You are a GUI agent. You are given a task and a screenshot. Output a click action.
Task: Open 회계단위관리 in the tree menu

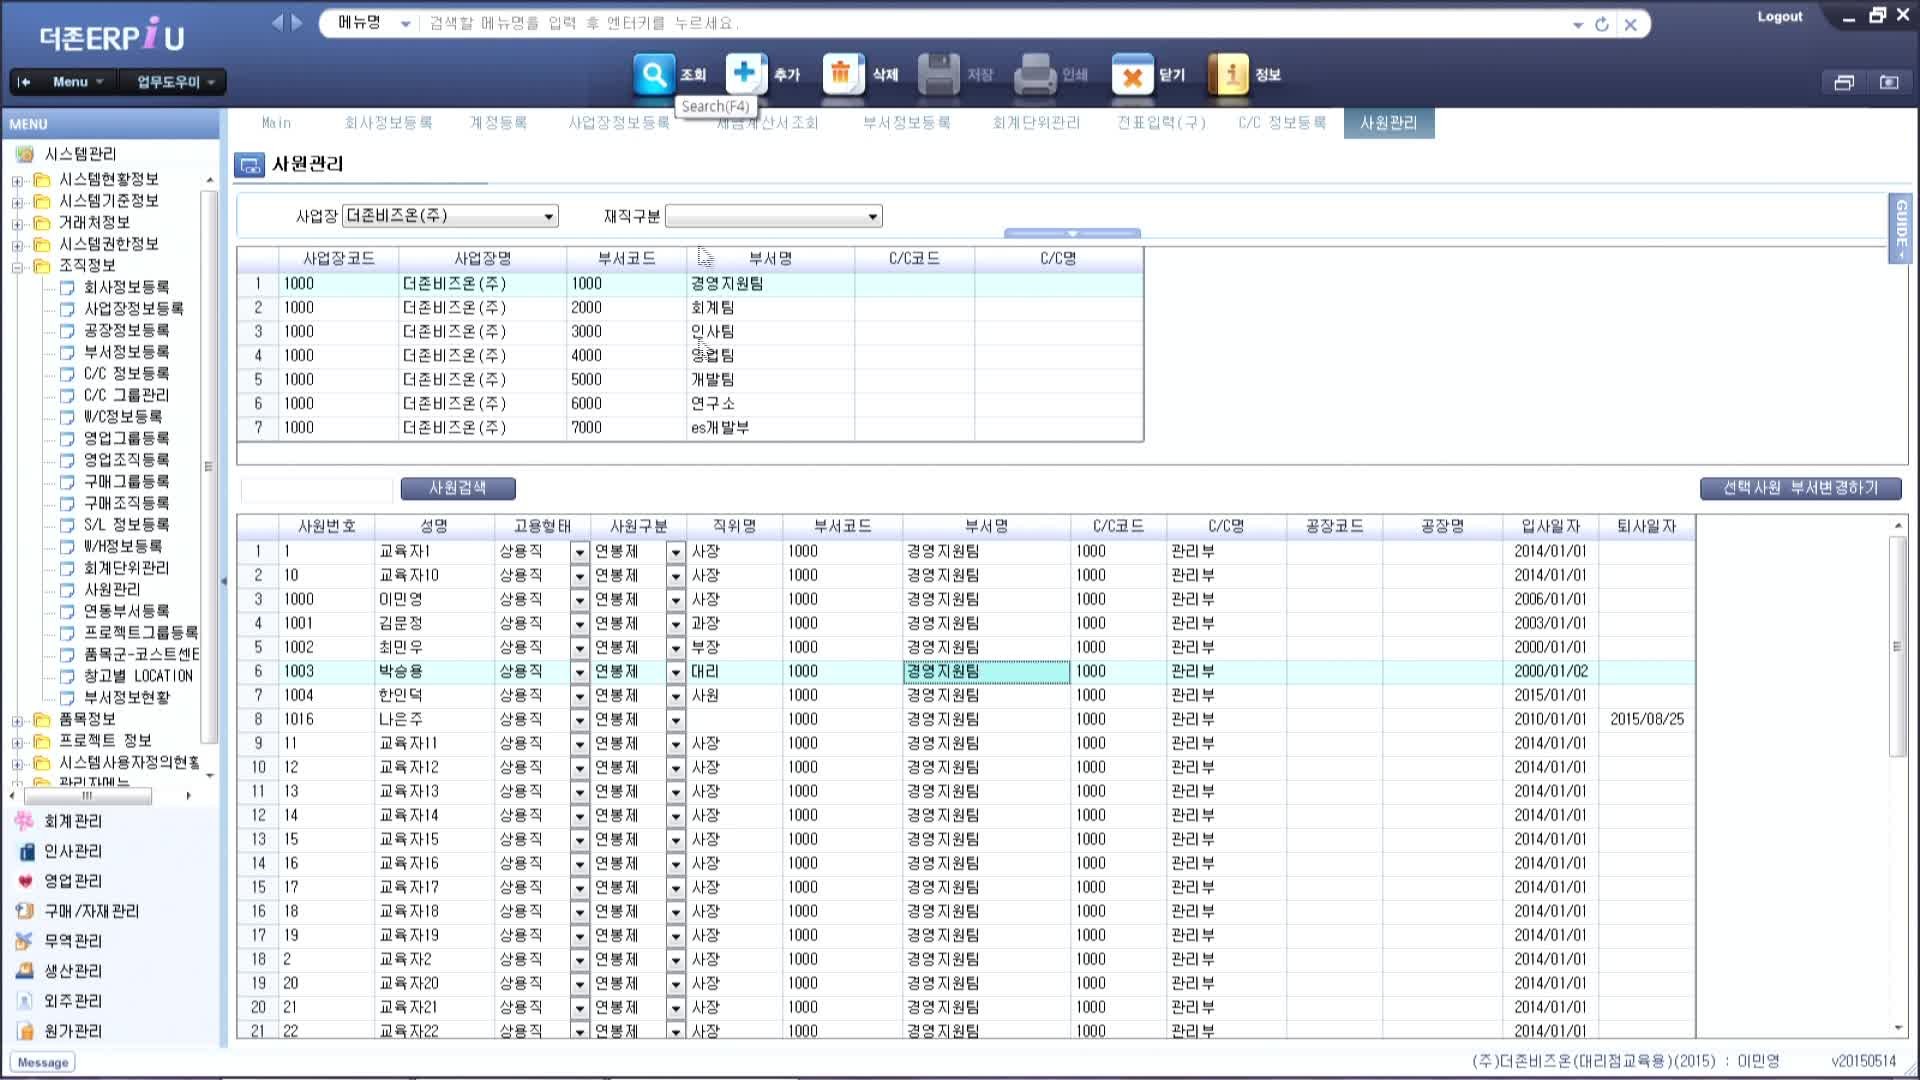coord(126,568)
